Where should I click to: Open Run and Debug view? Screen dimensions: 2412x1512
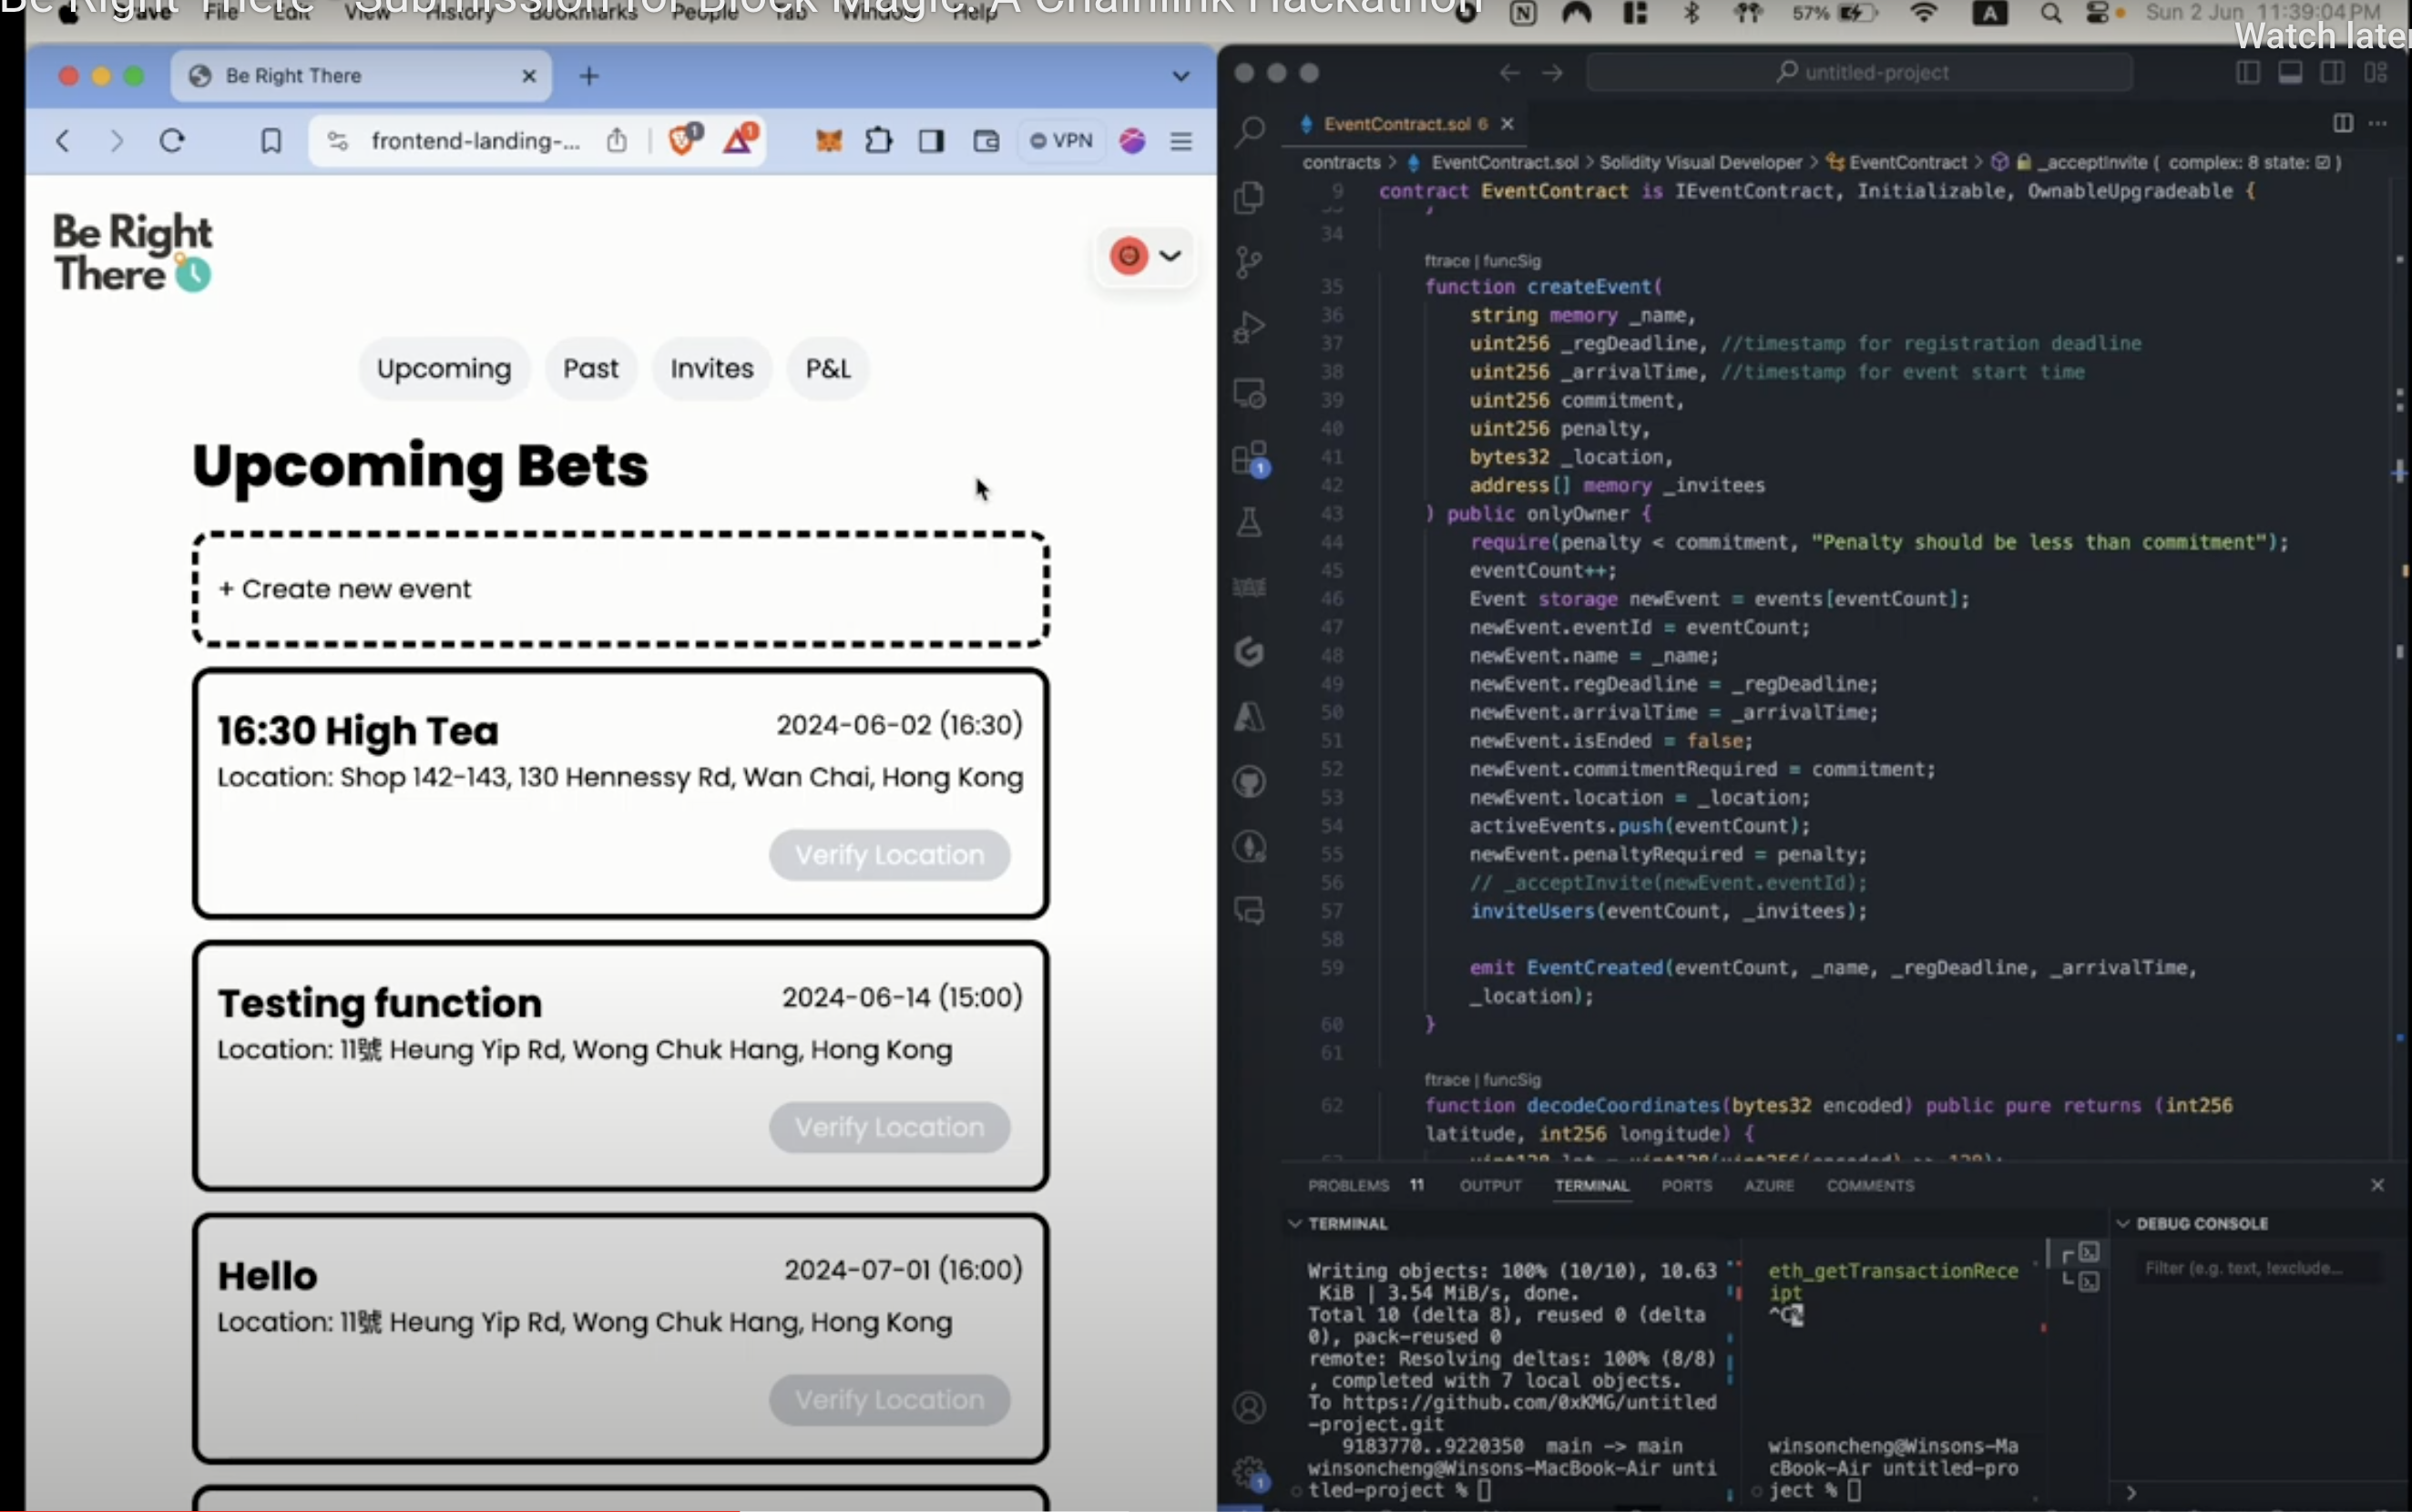pyautogui.click(x=1250, y=327)
